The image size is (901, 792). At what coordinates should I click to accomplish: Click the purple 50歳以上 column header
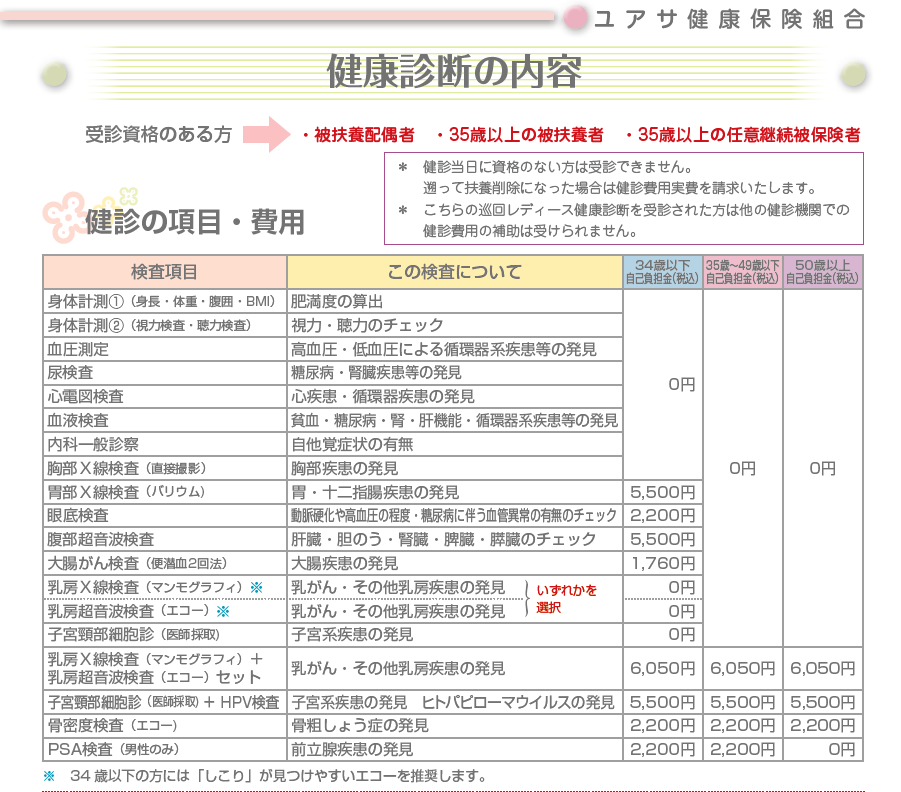[x=822, y=272]
